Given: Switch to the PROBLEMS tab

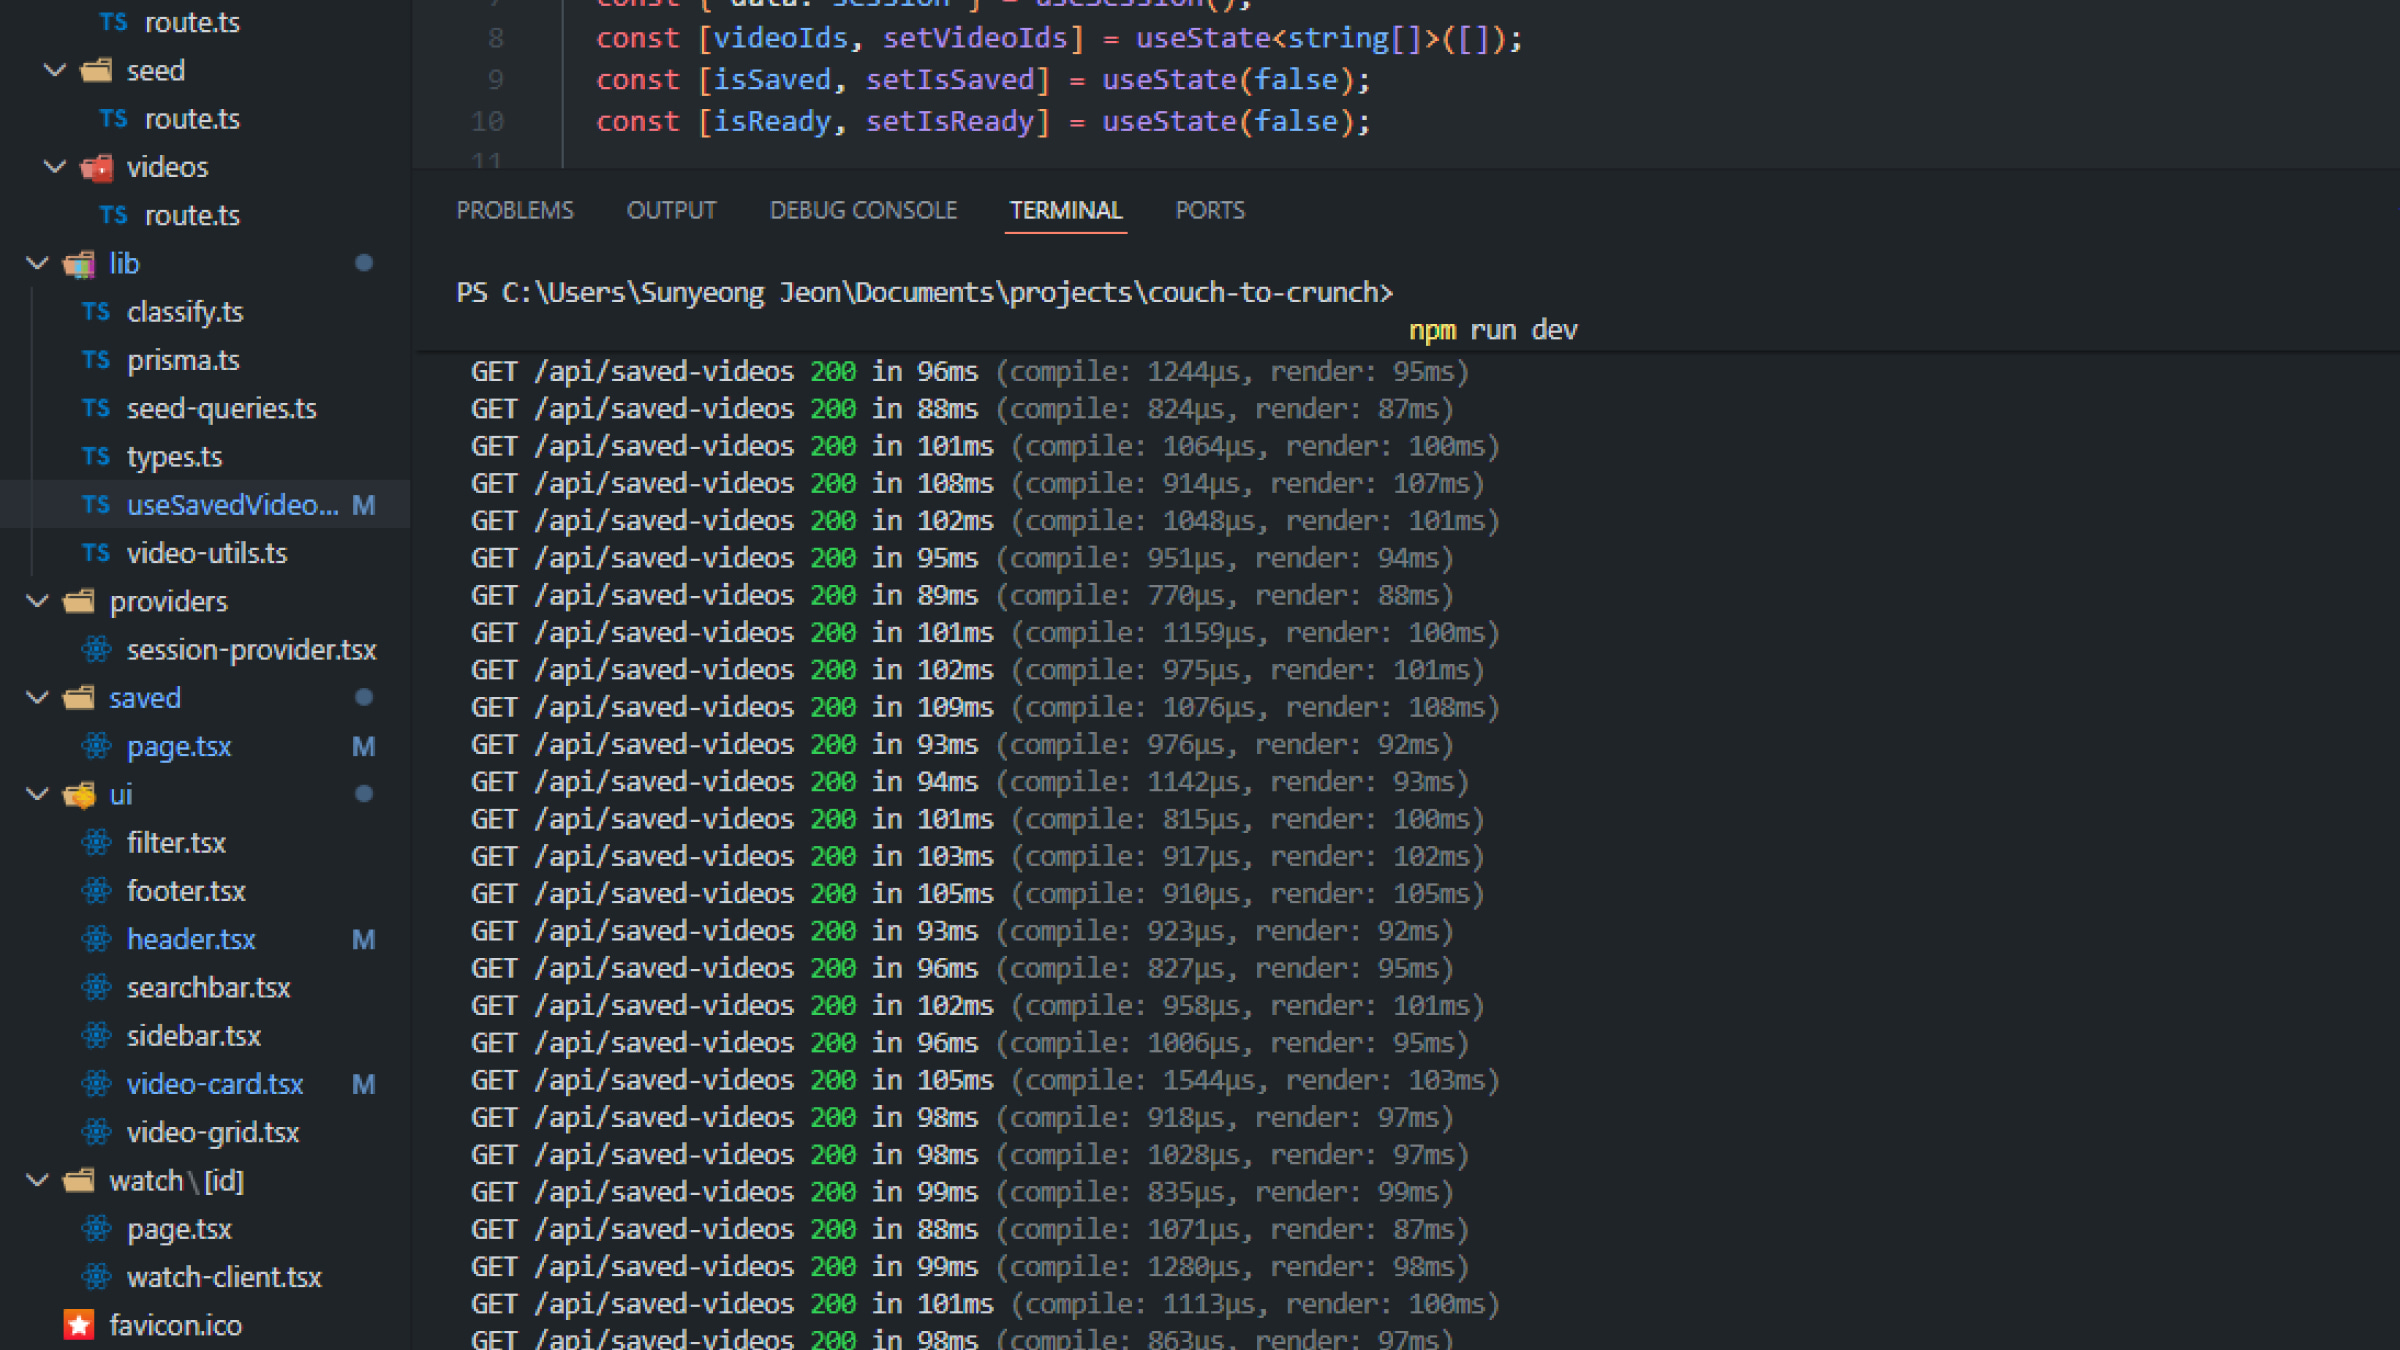Looking at the screenshot, I should coord(515,211).
